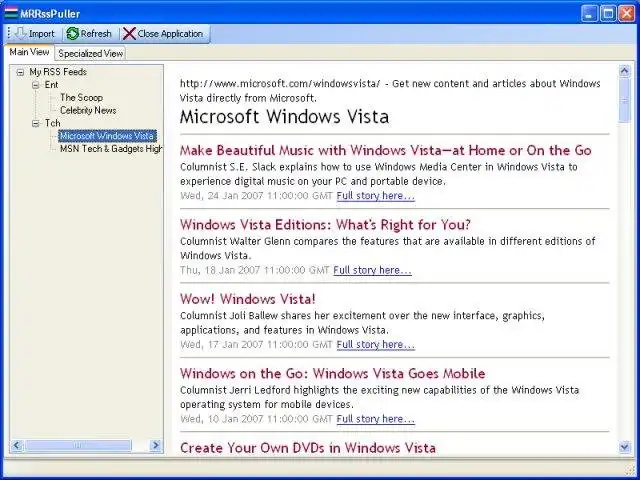Select the My RSS Feeds label
The height and width of the screenshot is (480, 640).
(58, 72)
